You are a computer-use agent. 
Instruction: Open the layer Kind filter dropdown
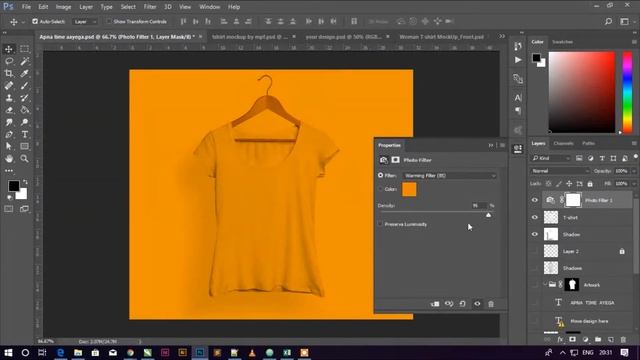coord(551,158)
